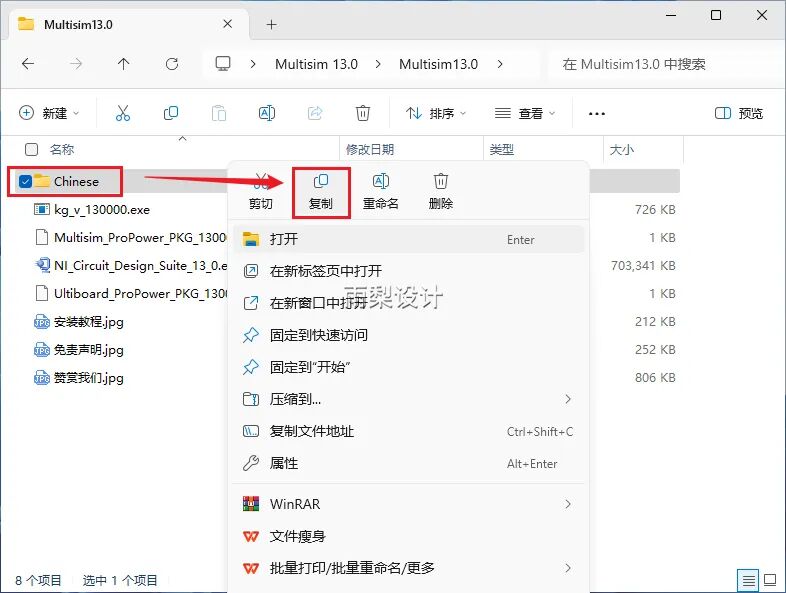Go up one folder level
The width and height of the screenshot is (786, 593).
[x=123, y=64]
